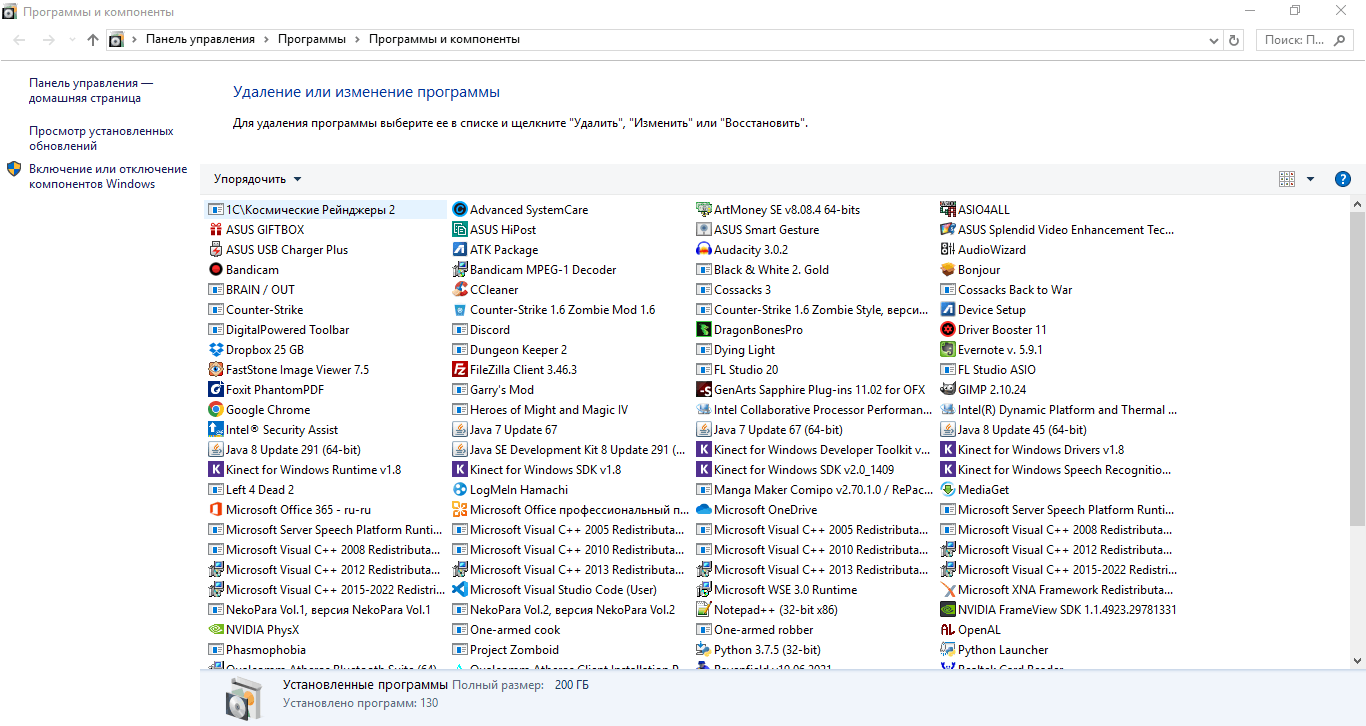The width and height of the screenshot is (1366, 726).
Task: Click the NVIDIA PhysX icon
Action: coord(216,630)
